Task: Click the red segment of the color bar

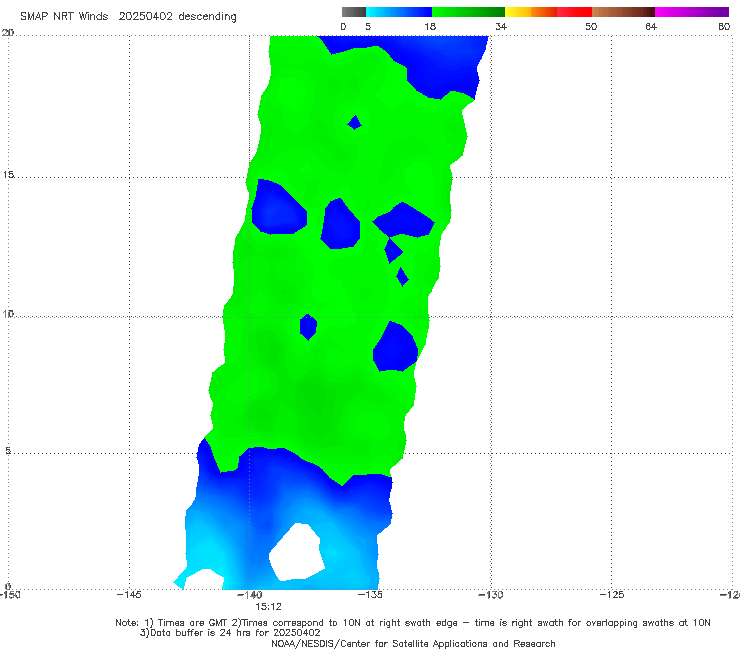Action: click(x=574, y=12)
